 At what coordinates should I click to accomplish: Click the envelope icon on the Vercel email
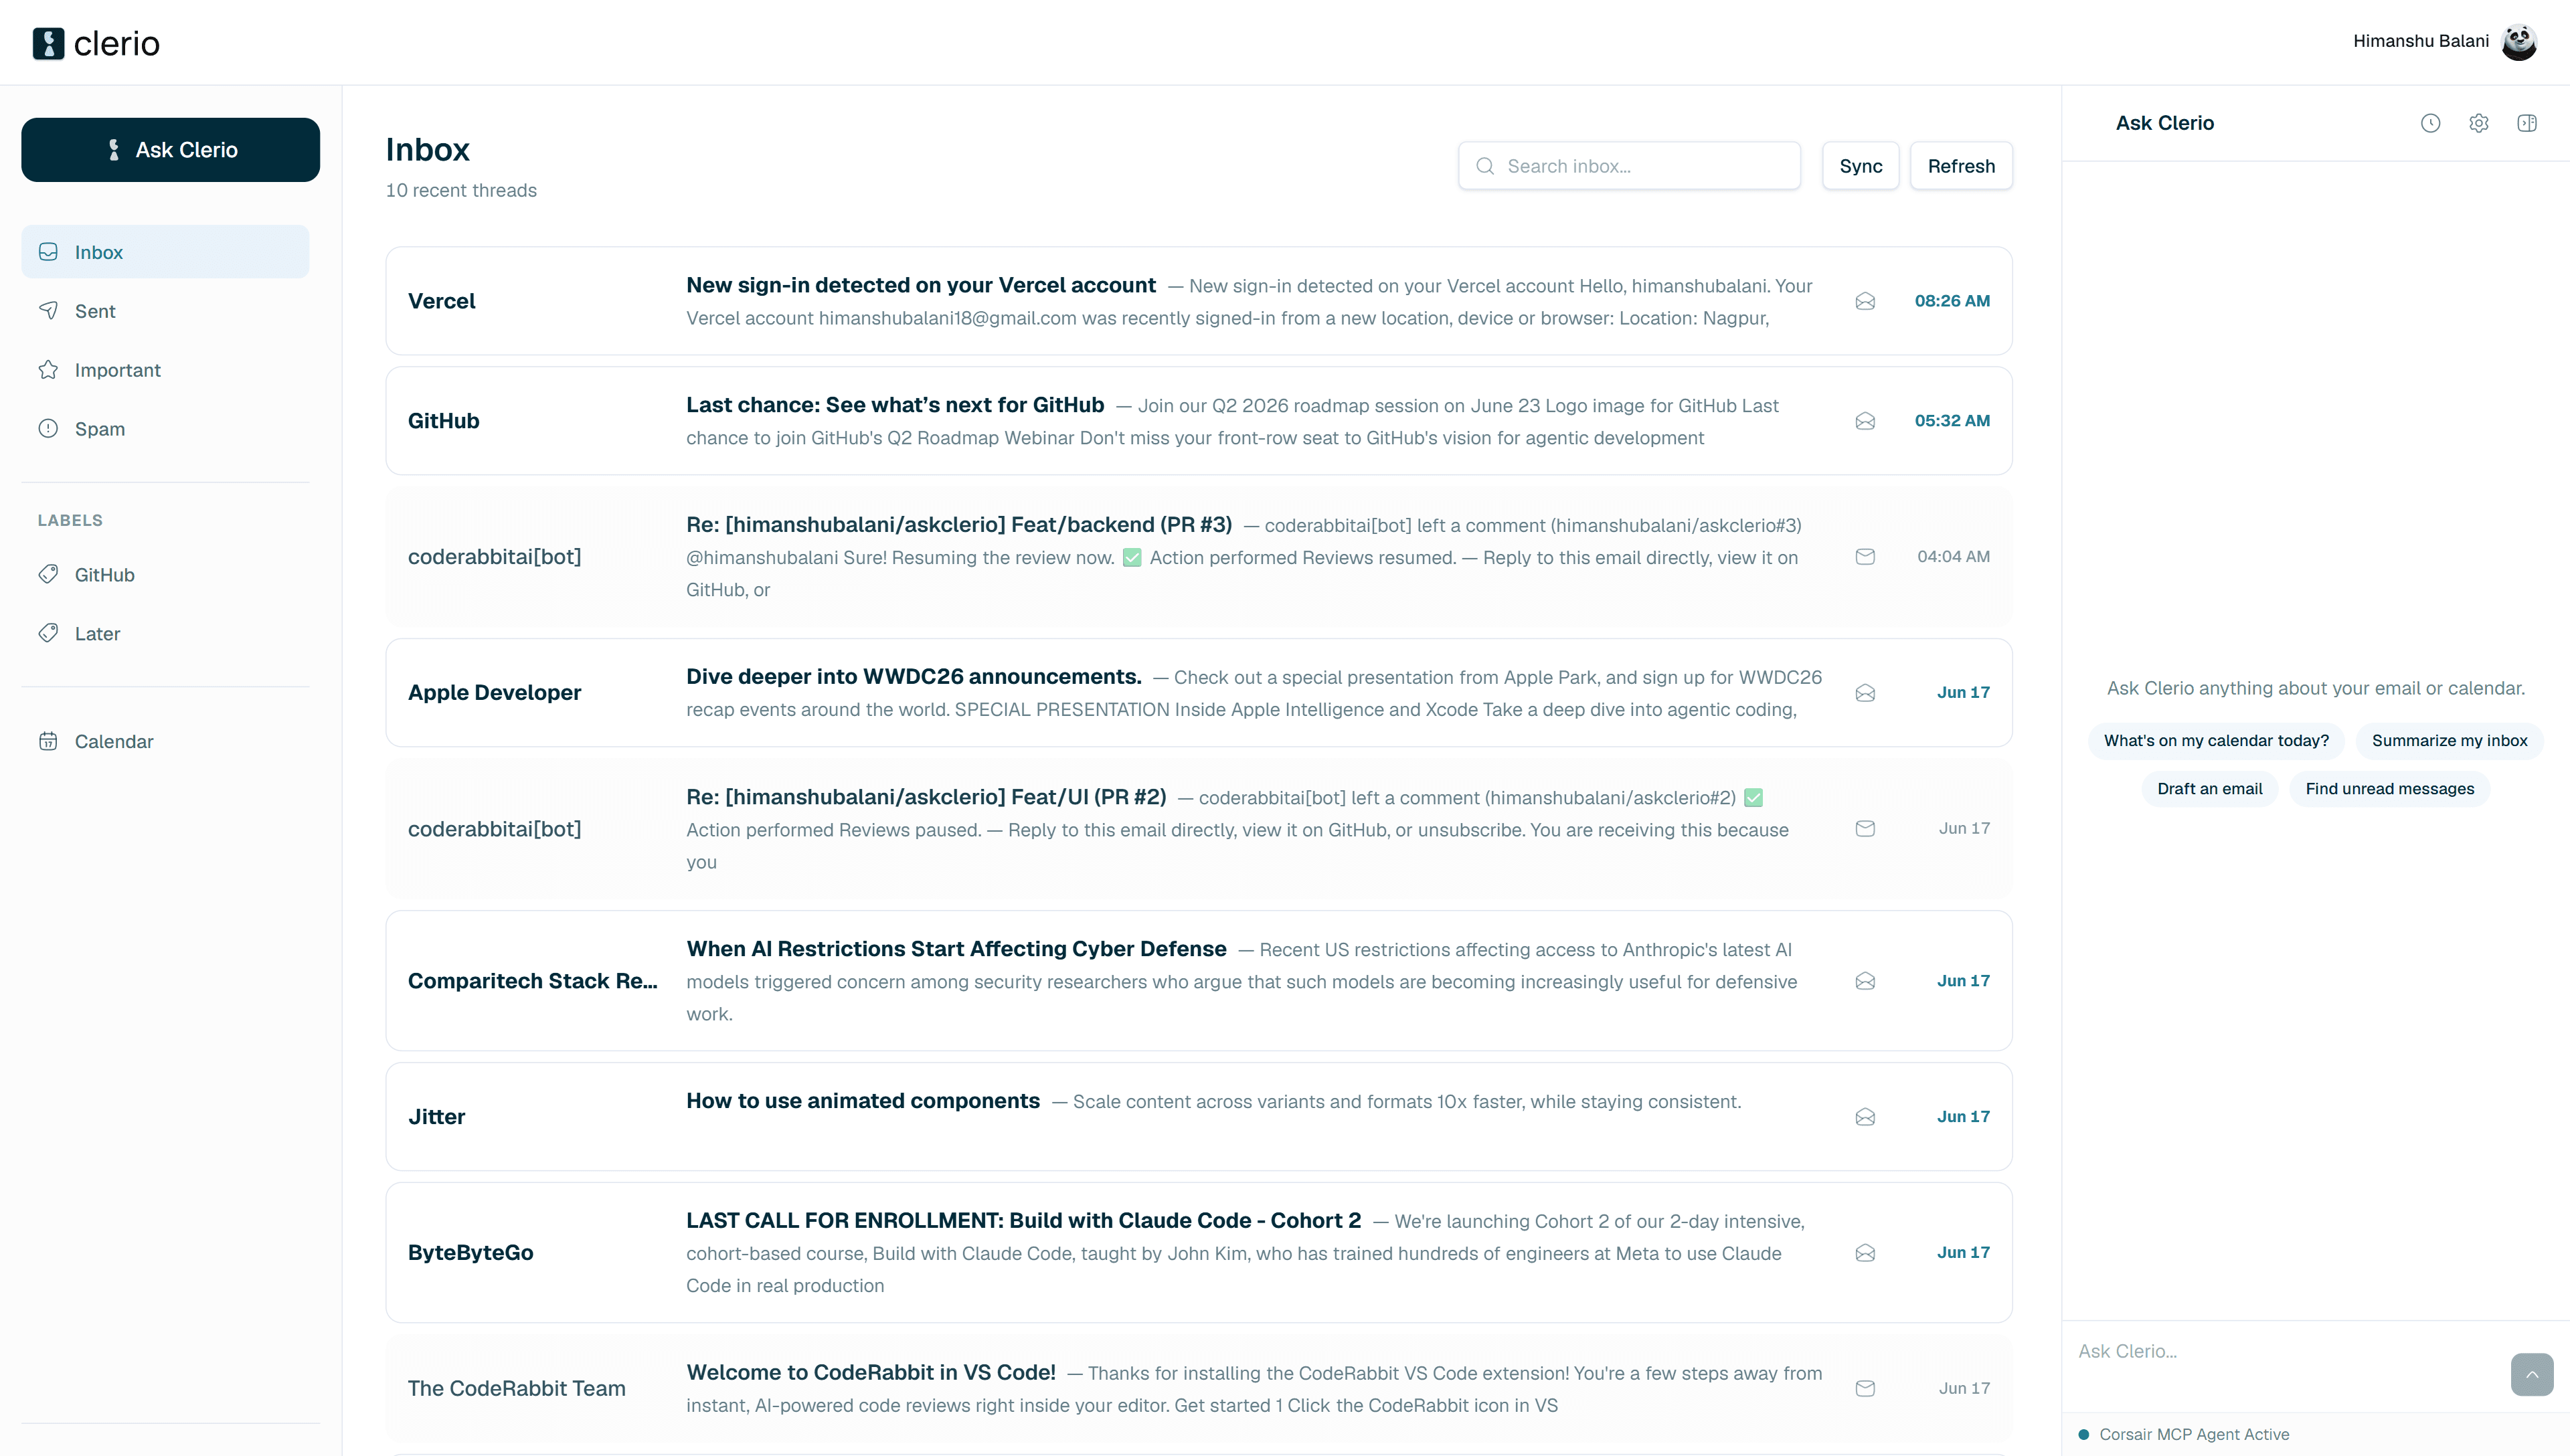coord(1865,301)
